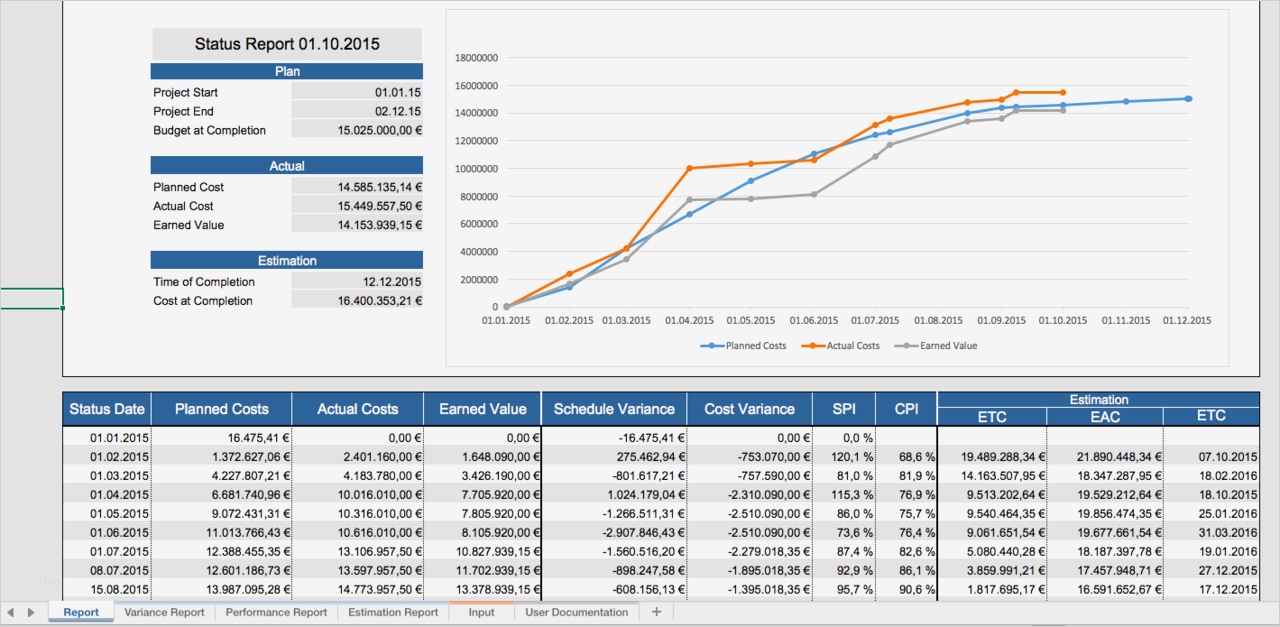Open the Input sheet tab
This screenshot has height=627, width=1280.
[x=481, y=612]
